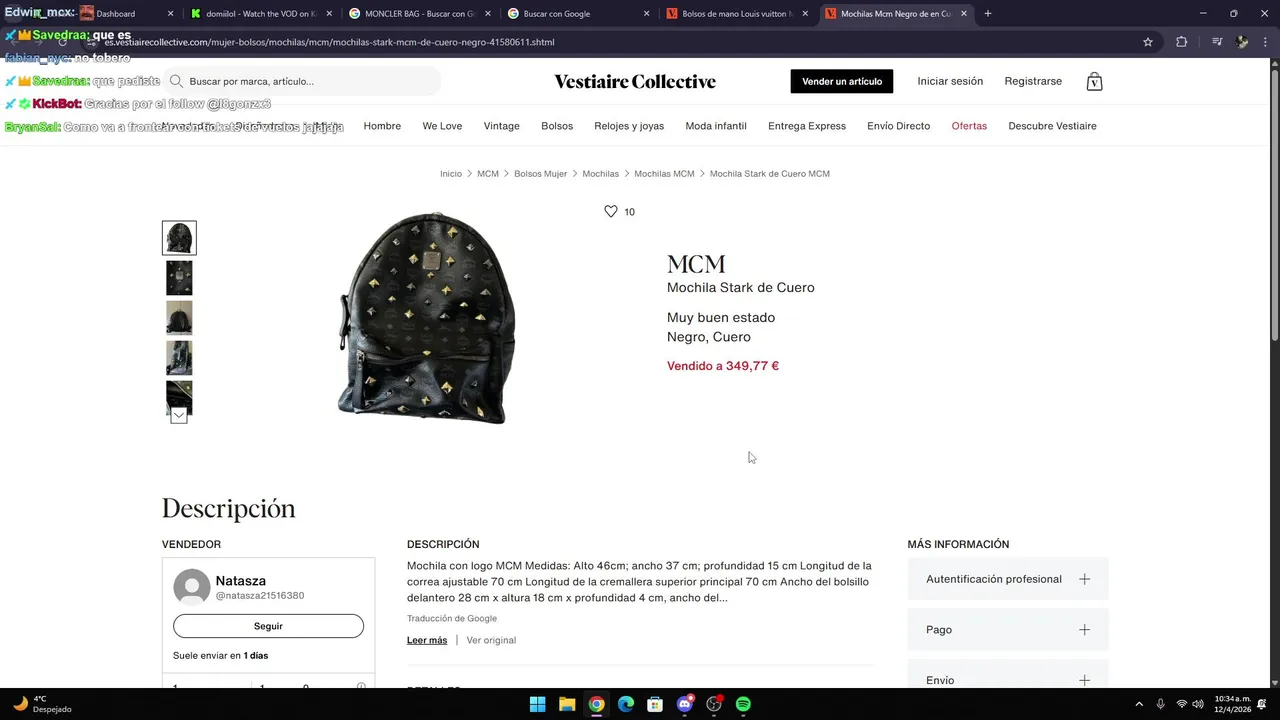This screenshot has width=1280, height=720.
Task: Open a new browser tab
Action: (988, 14)
